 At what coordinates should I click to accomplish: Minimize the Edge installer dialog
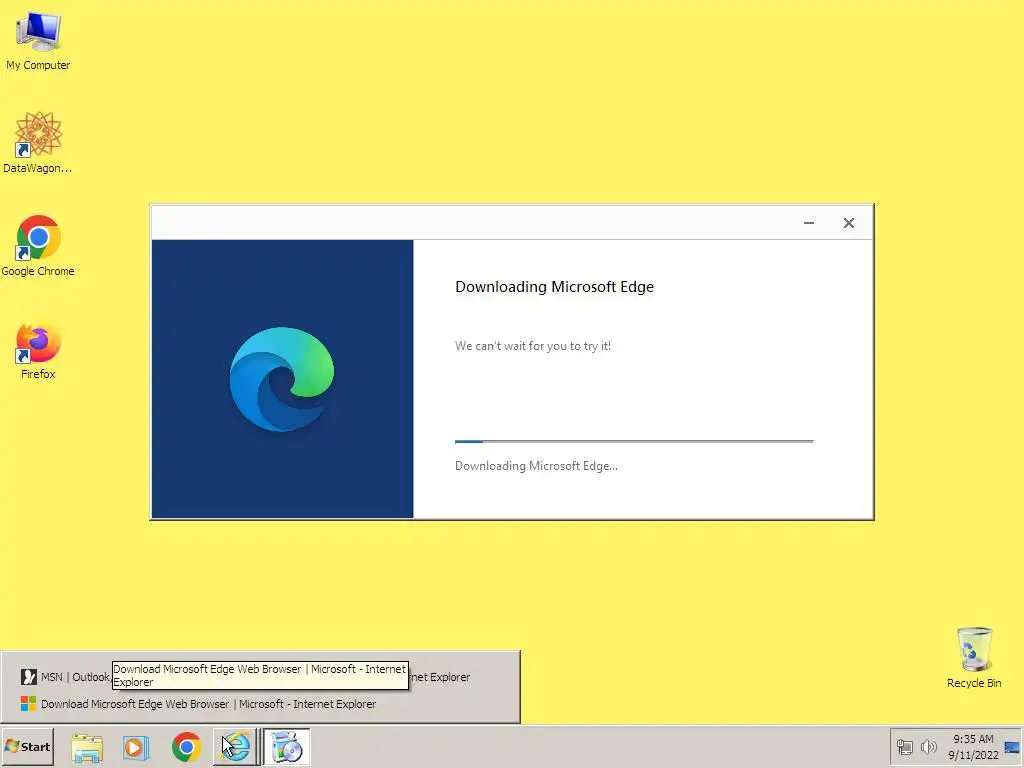pos(808,223)
